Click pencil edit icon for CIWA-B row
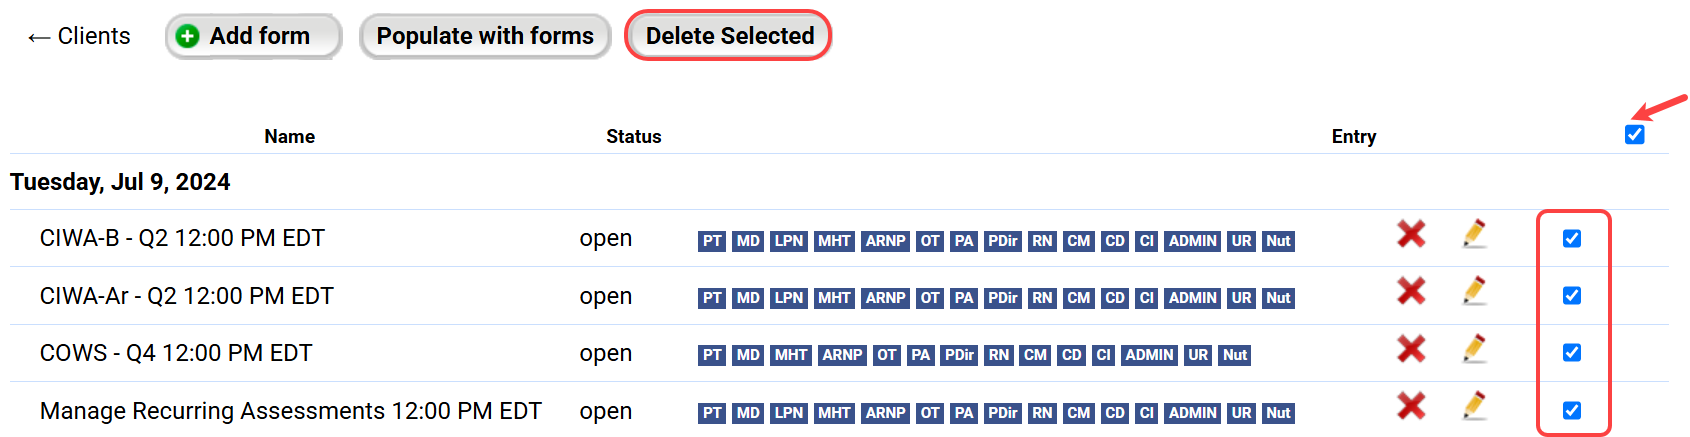Screen dimensions: 1690x437 1473,234
